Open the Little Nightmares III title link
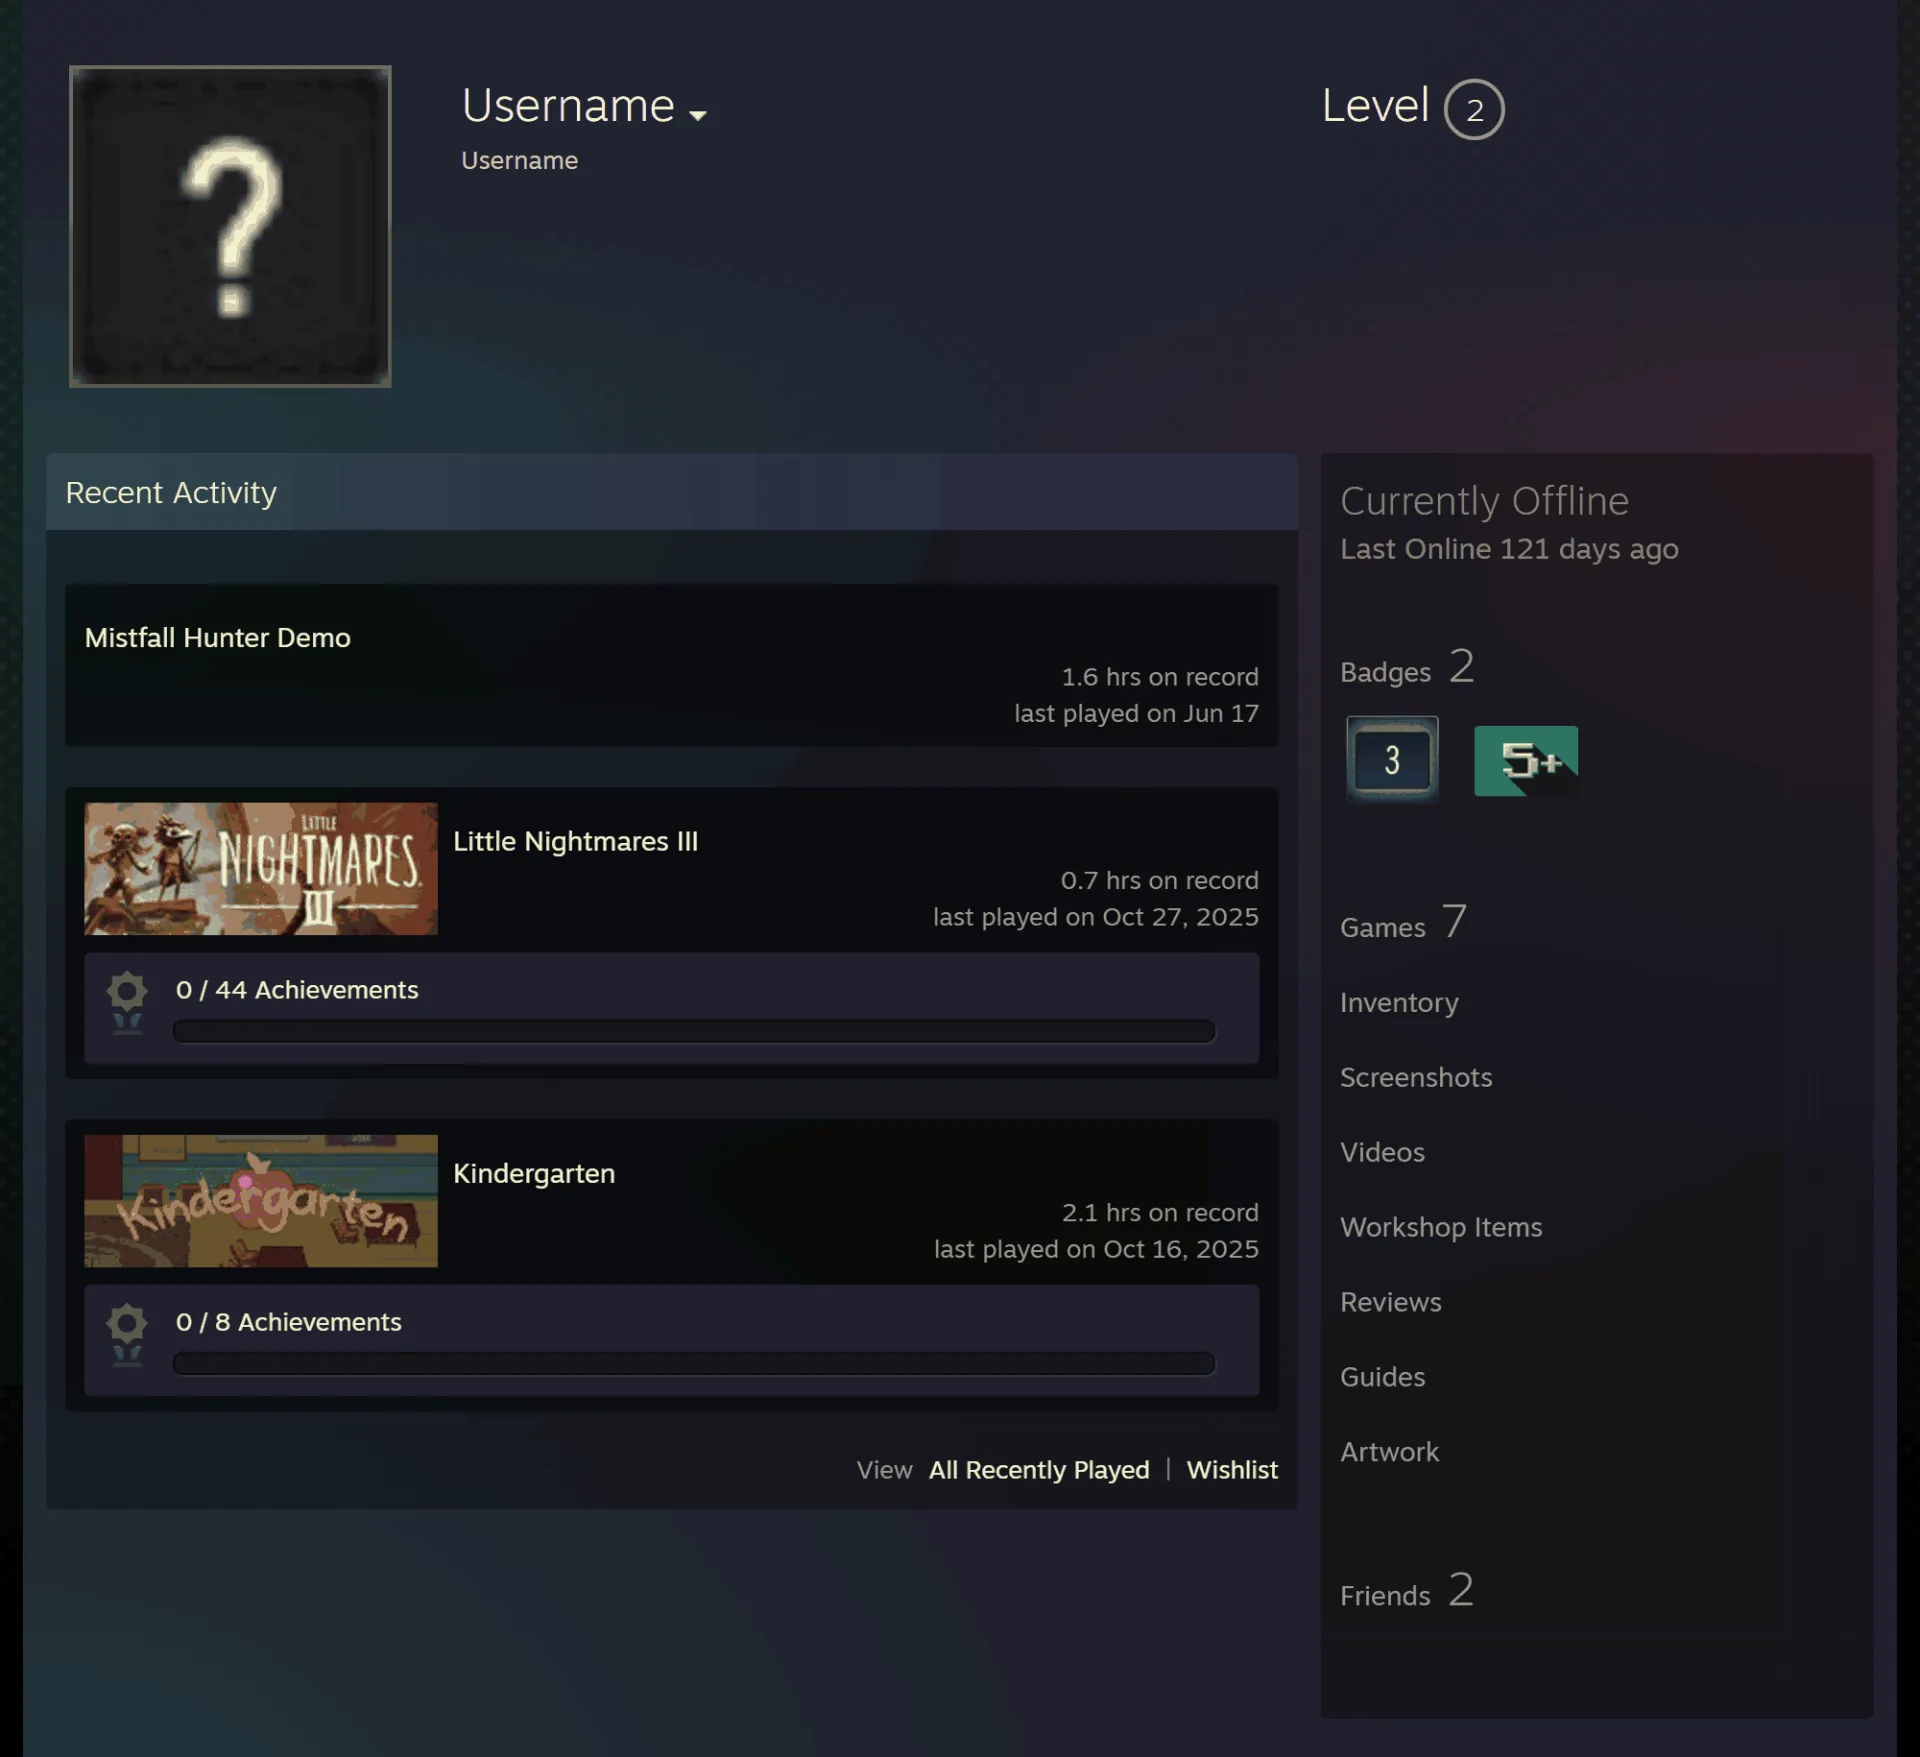 tap(576, 842)
